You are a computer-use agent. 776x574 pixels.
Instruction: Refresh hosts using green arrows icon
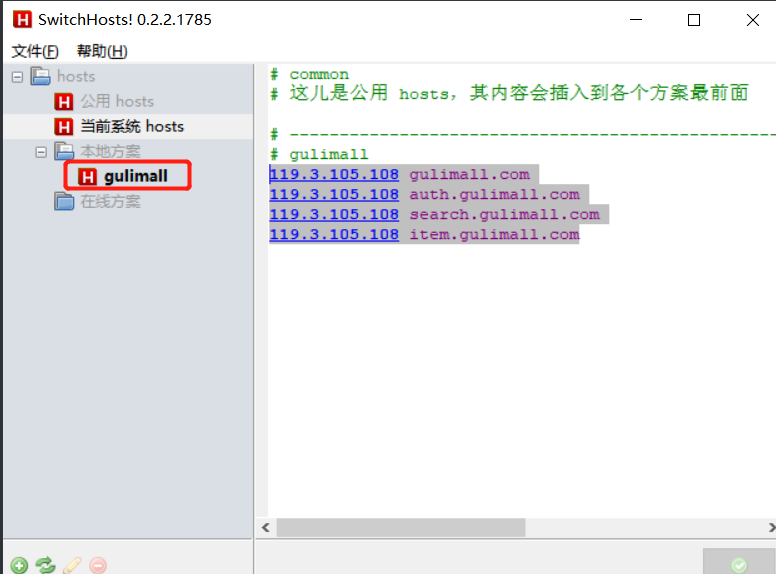46,565
